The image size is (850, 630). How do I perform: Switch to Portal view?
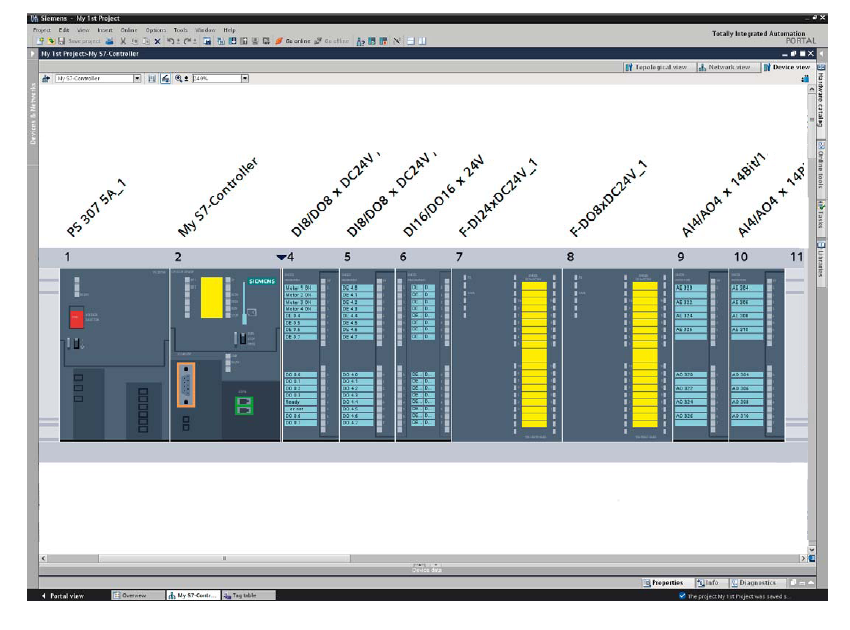67,595
